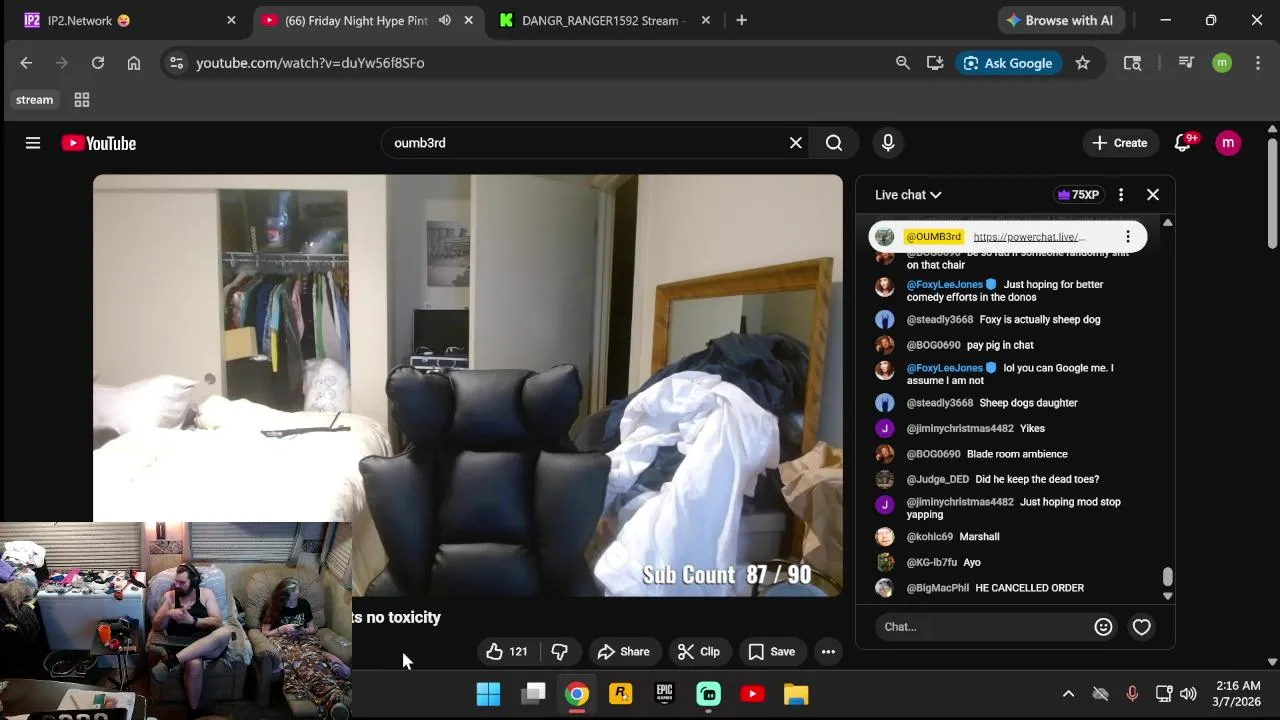Like the video with 121 likes

click(507, 652)
